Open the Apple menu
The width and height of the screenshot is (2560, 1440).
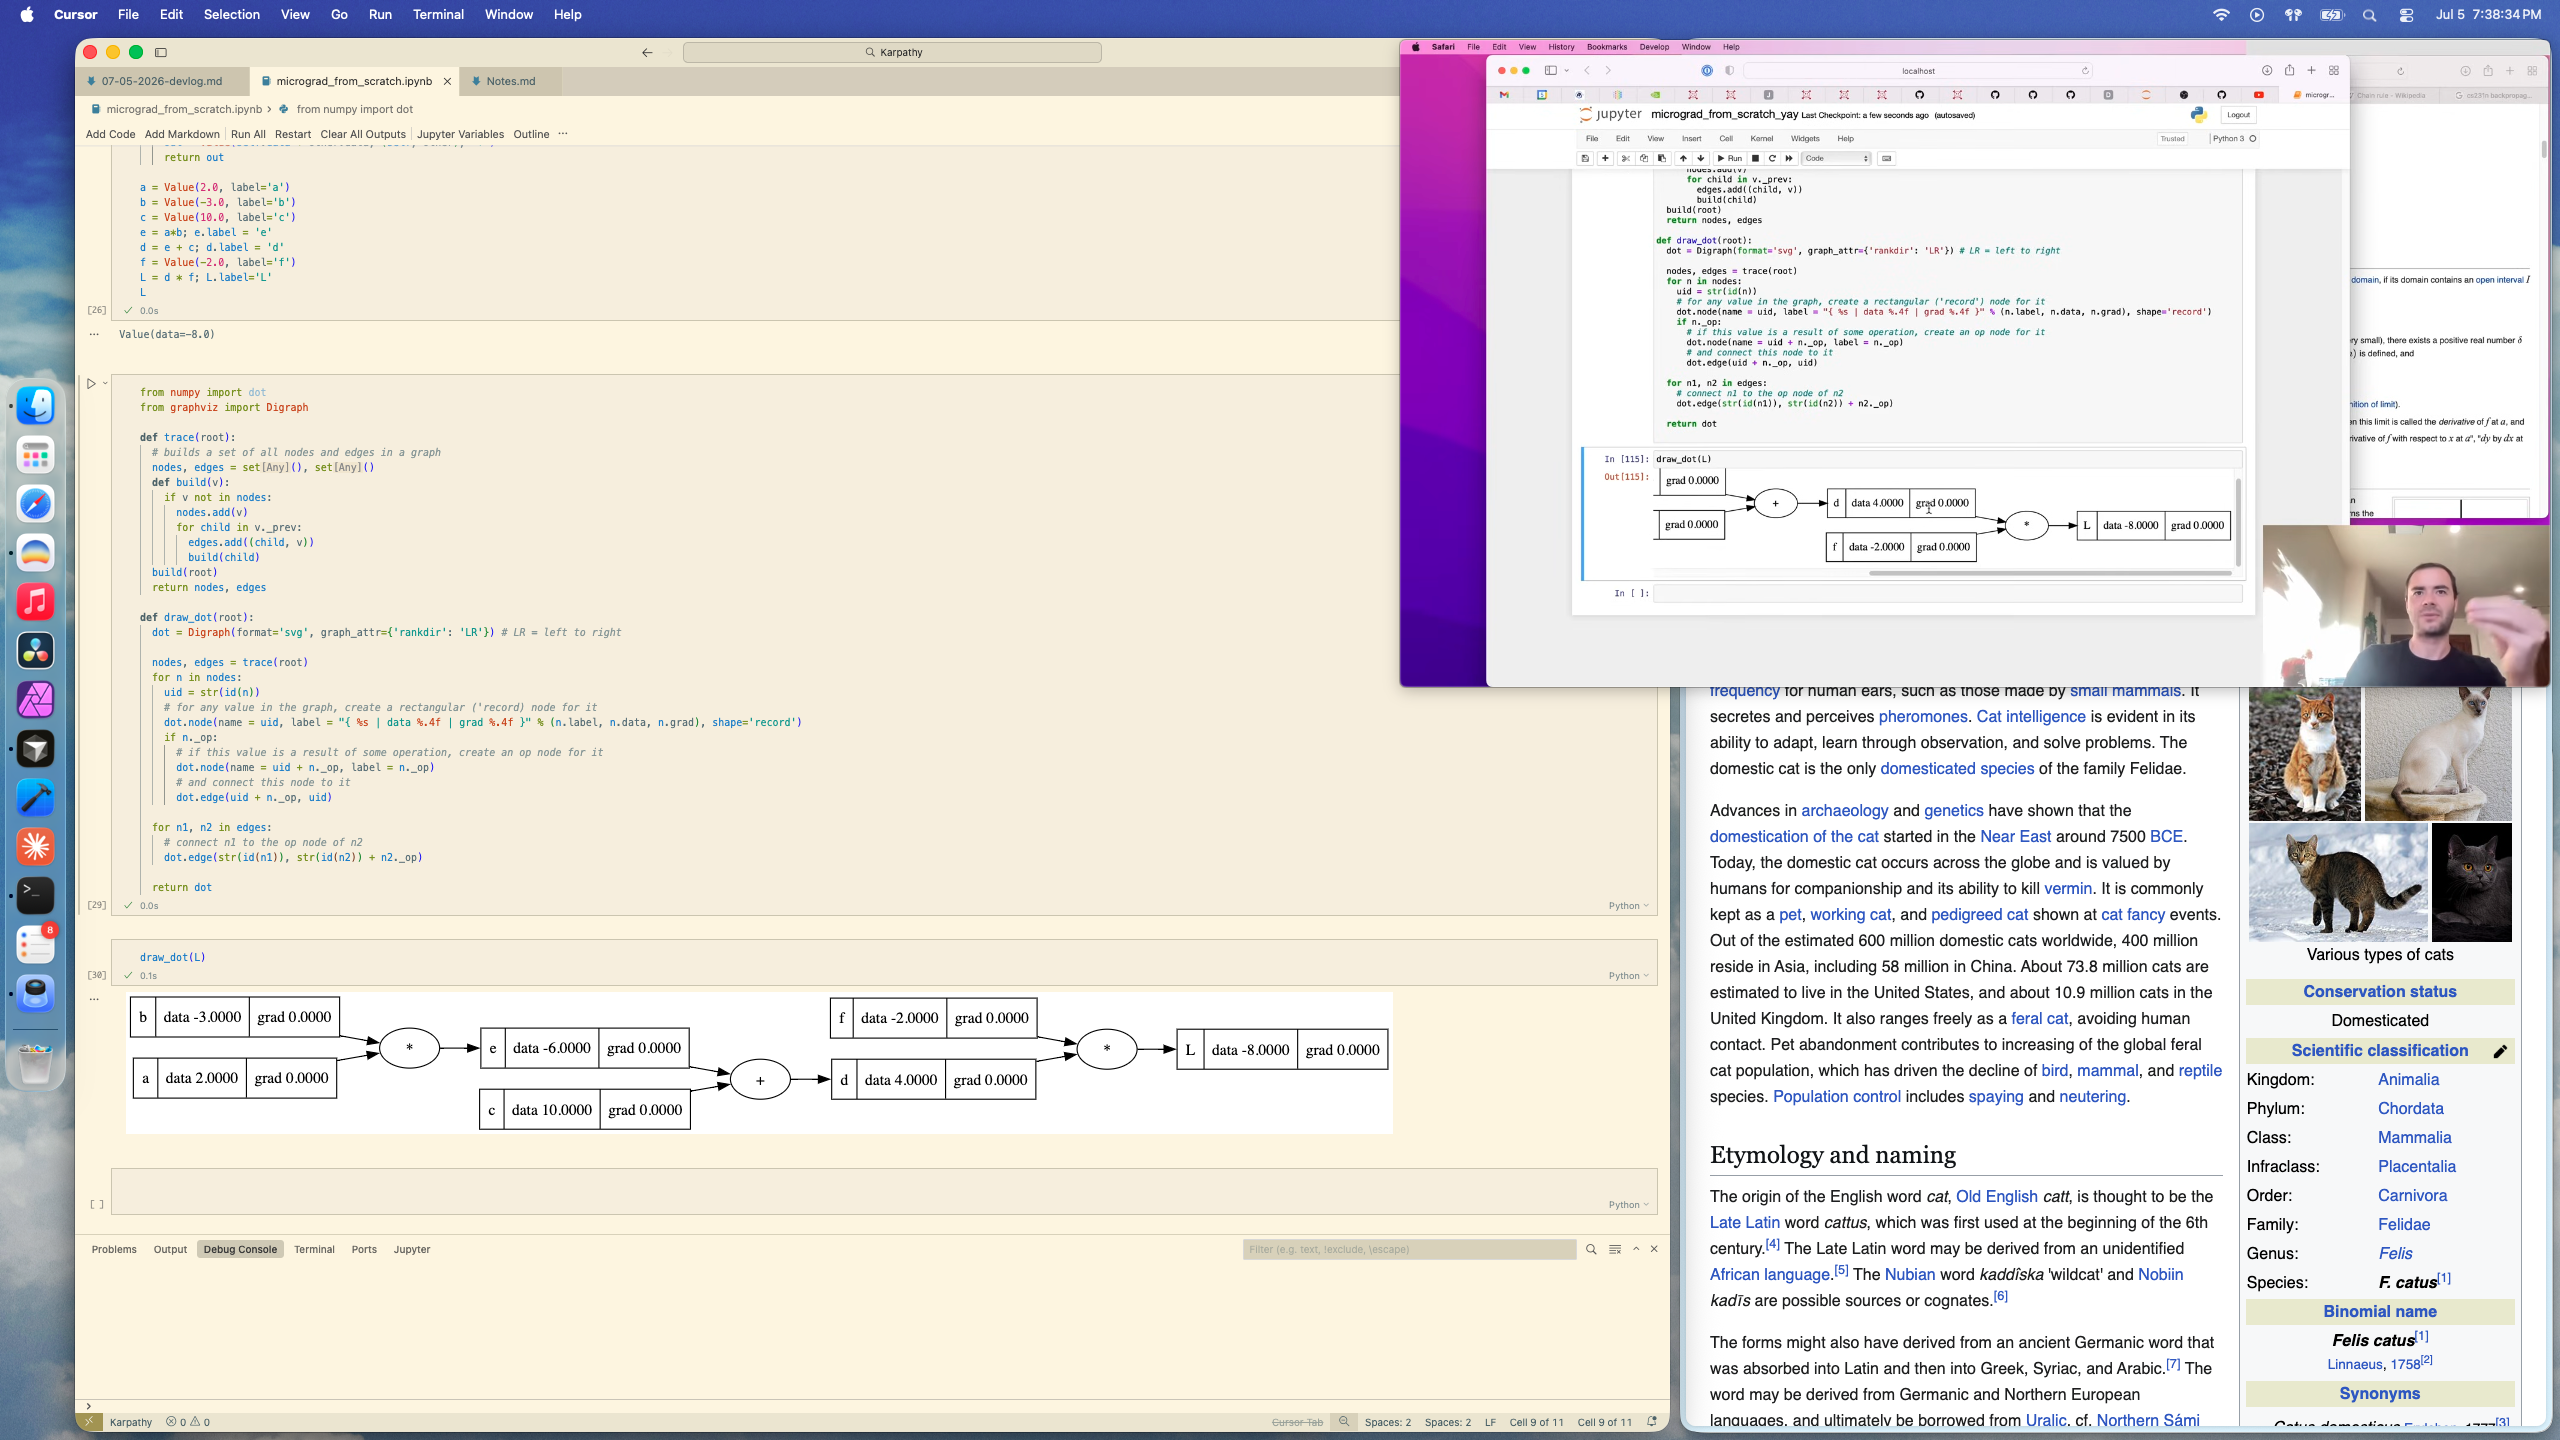pos(27,14)
